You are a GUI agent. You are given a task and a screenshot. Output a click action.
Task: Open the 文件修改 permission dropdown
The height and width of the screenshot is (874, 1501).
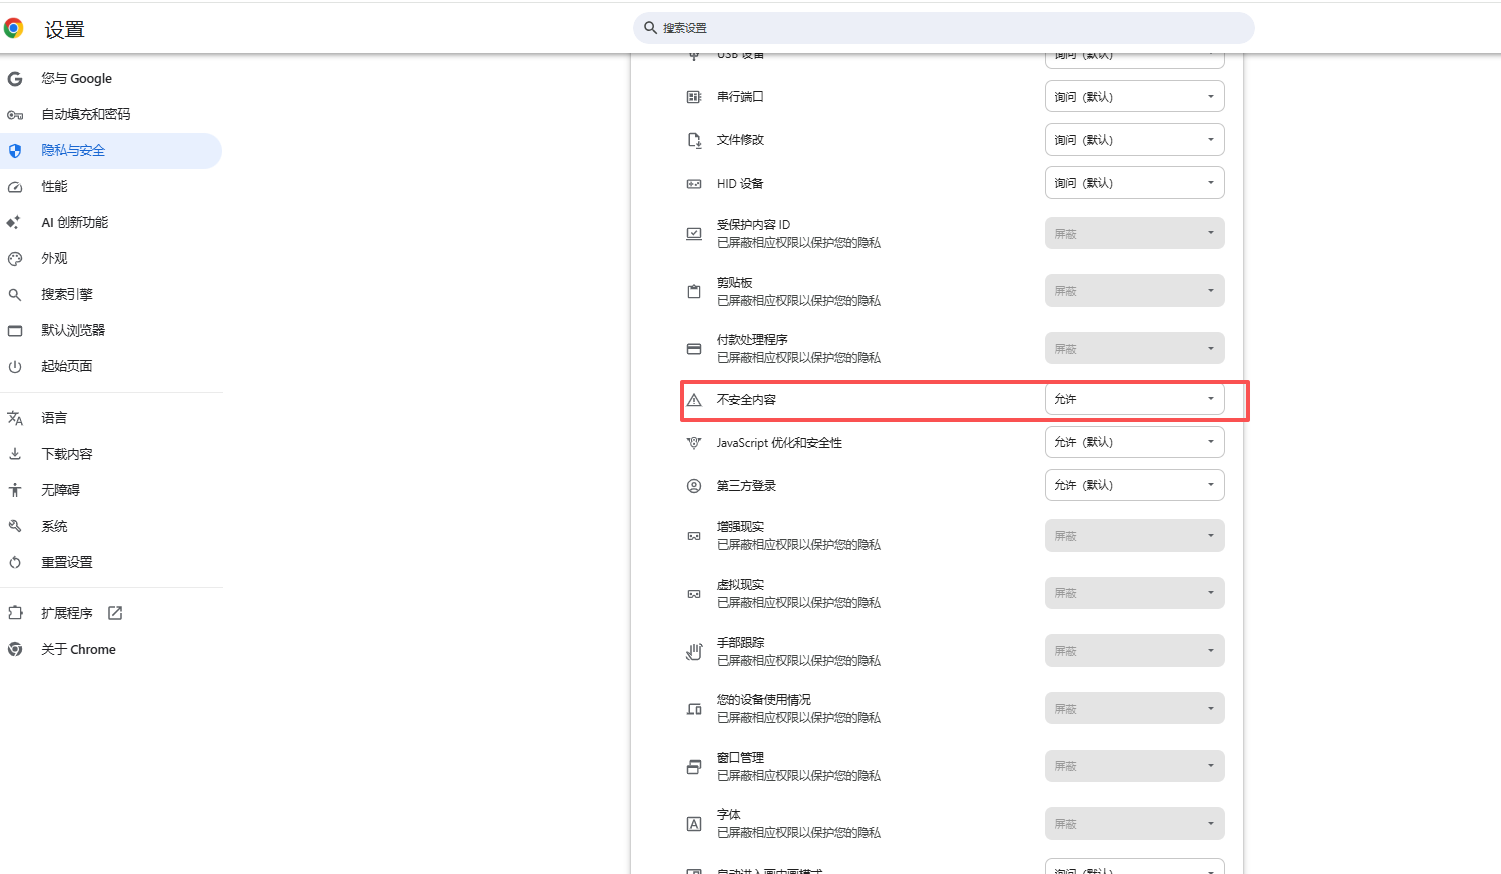(1135, 140)
